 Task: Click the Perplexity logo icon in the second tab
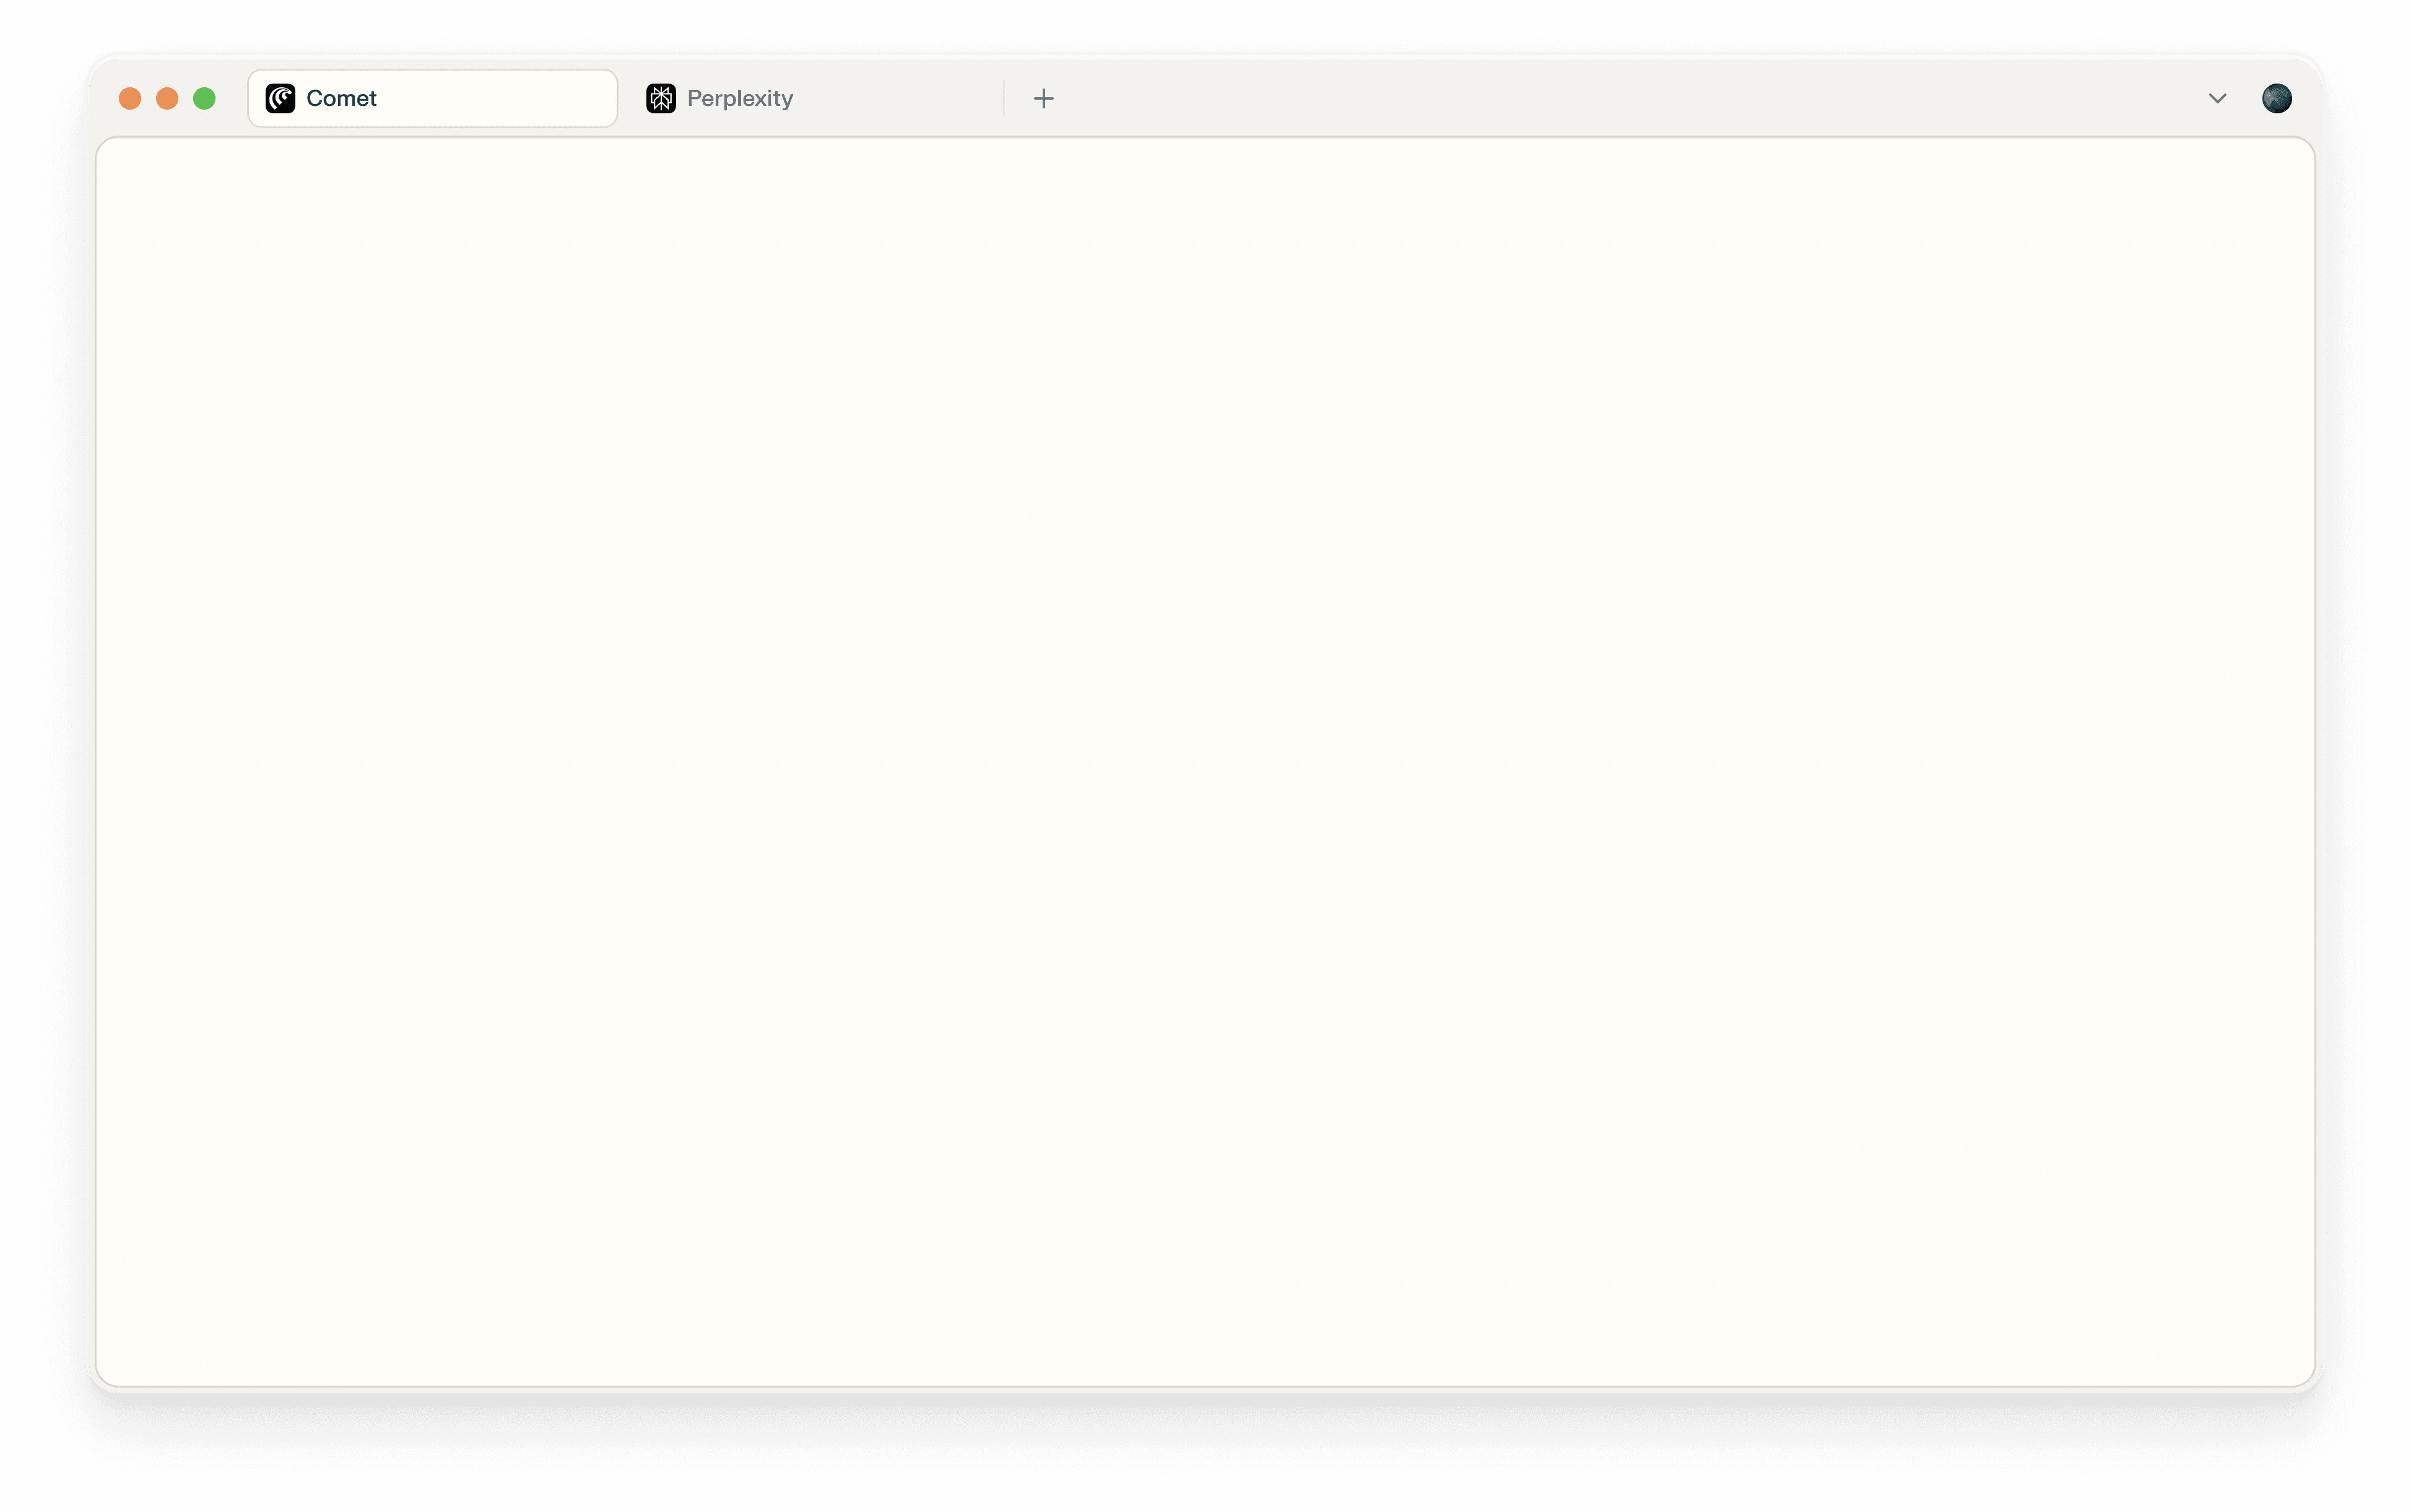point(661,98)
